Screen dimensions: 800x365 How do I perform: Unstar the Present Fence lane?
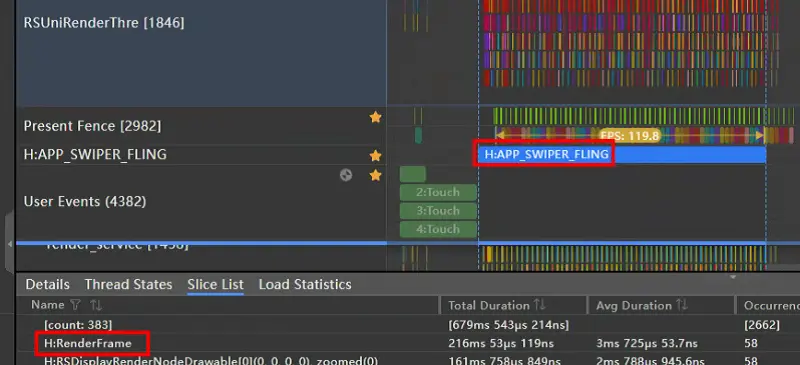[x=376, y=117]
